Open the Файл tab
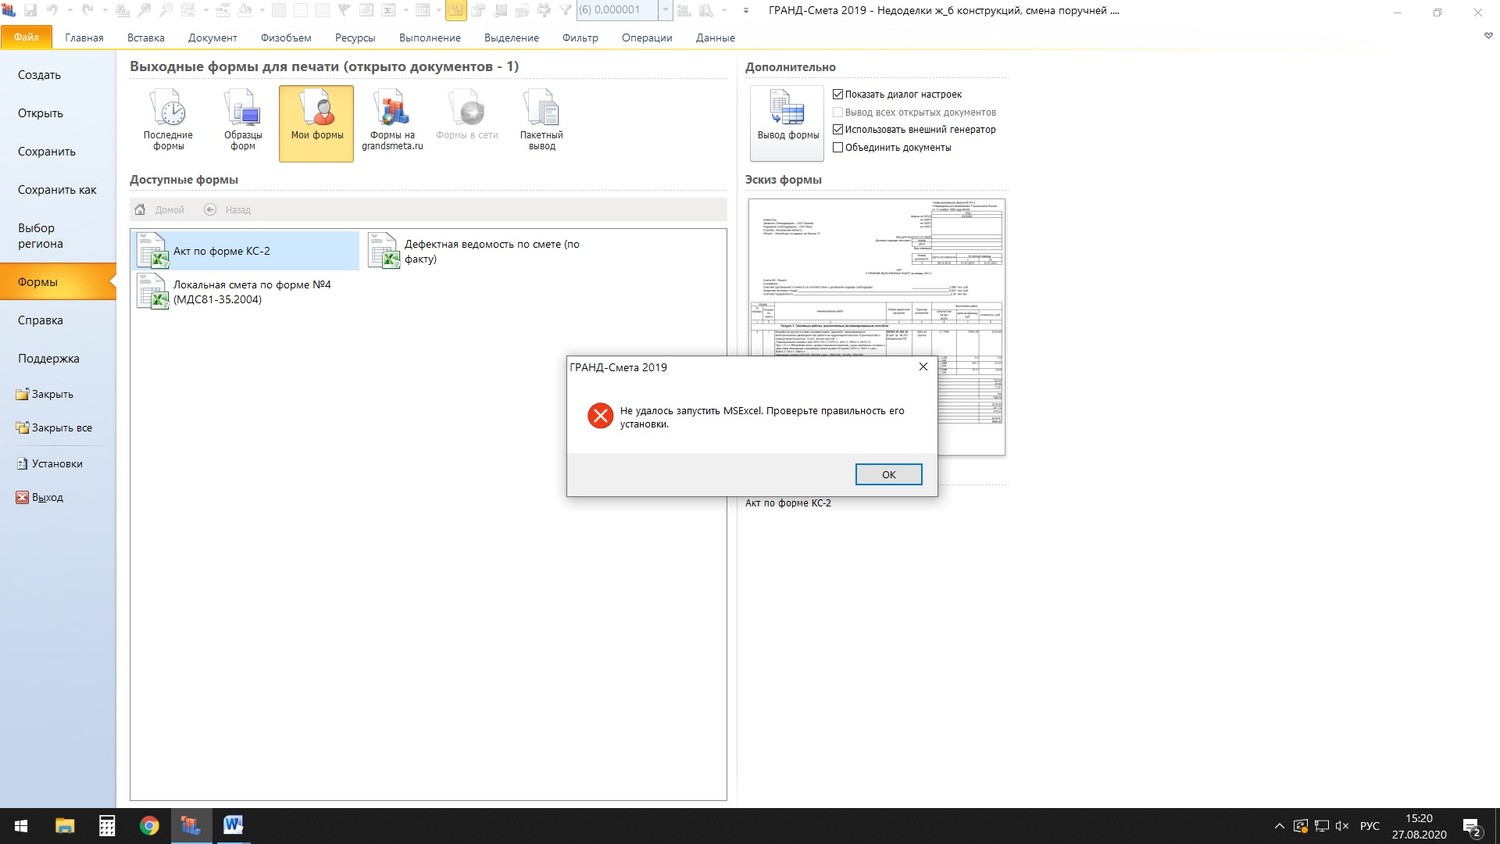 (x=27, y=37)
